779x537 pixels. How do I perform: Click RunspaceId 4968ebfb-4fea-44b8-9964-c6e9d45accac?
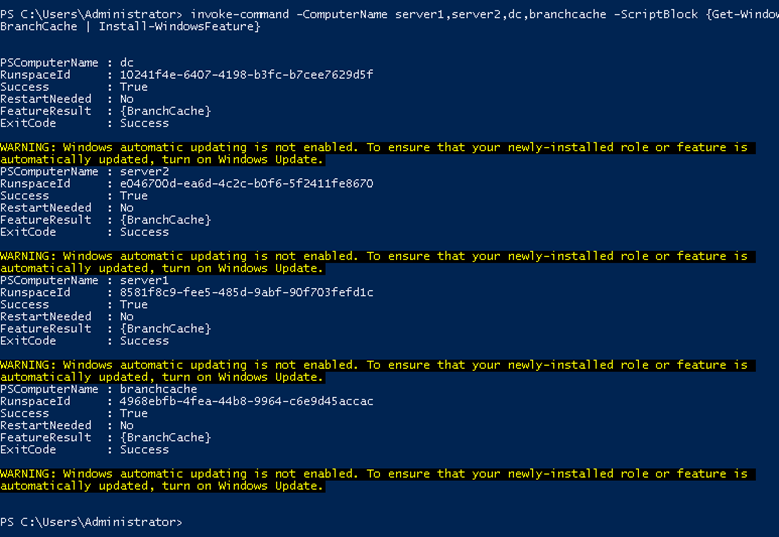pyautogui.click(x=246, y=401)
